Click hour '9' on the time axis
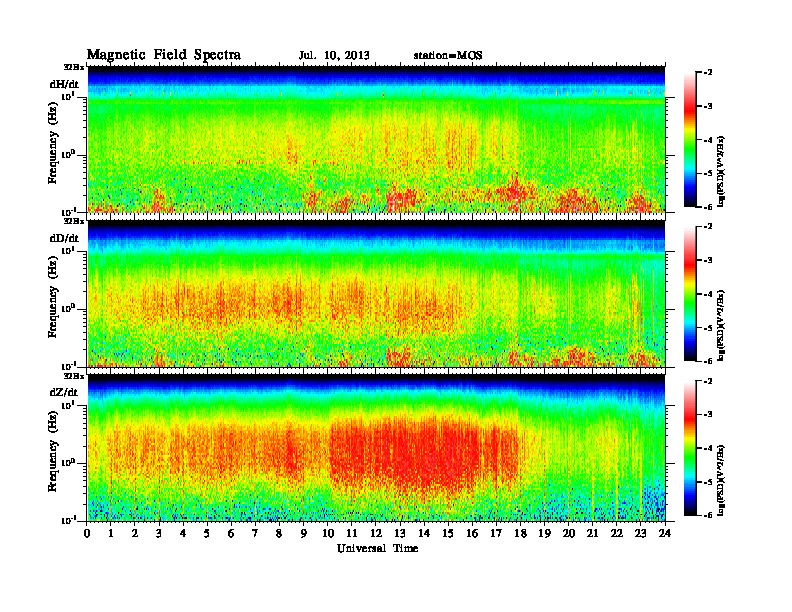This screenshot has height=612, width=792. [x=304, y=534]
